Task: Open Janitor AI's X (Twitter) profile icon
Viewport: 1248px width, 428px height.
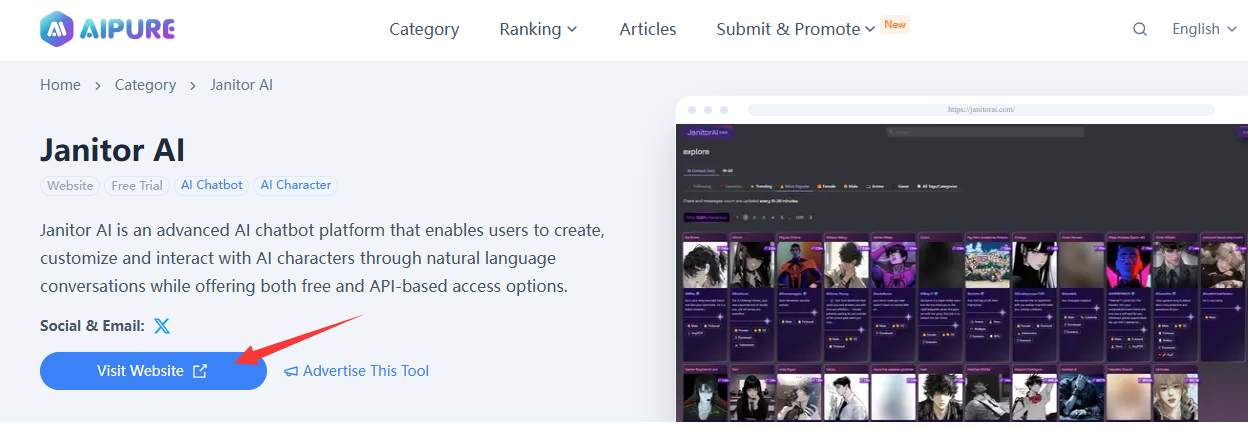Action: pyautogui.click(x=162, y=326)
